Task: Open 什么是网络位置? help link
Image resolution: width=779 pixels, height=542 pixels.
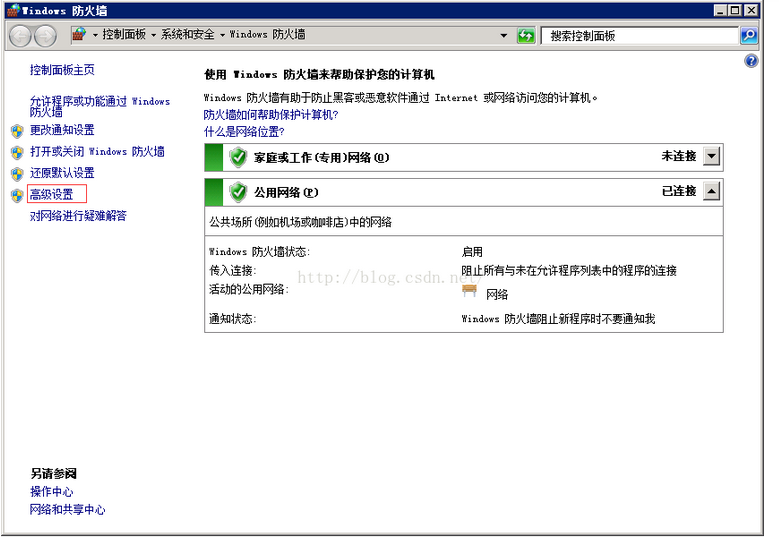Action: point(244,132)
